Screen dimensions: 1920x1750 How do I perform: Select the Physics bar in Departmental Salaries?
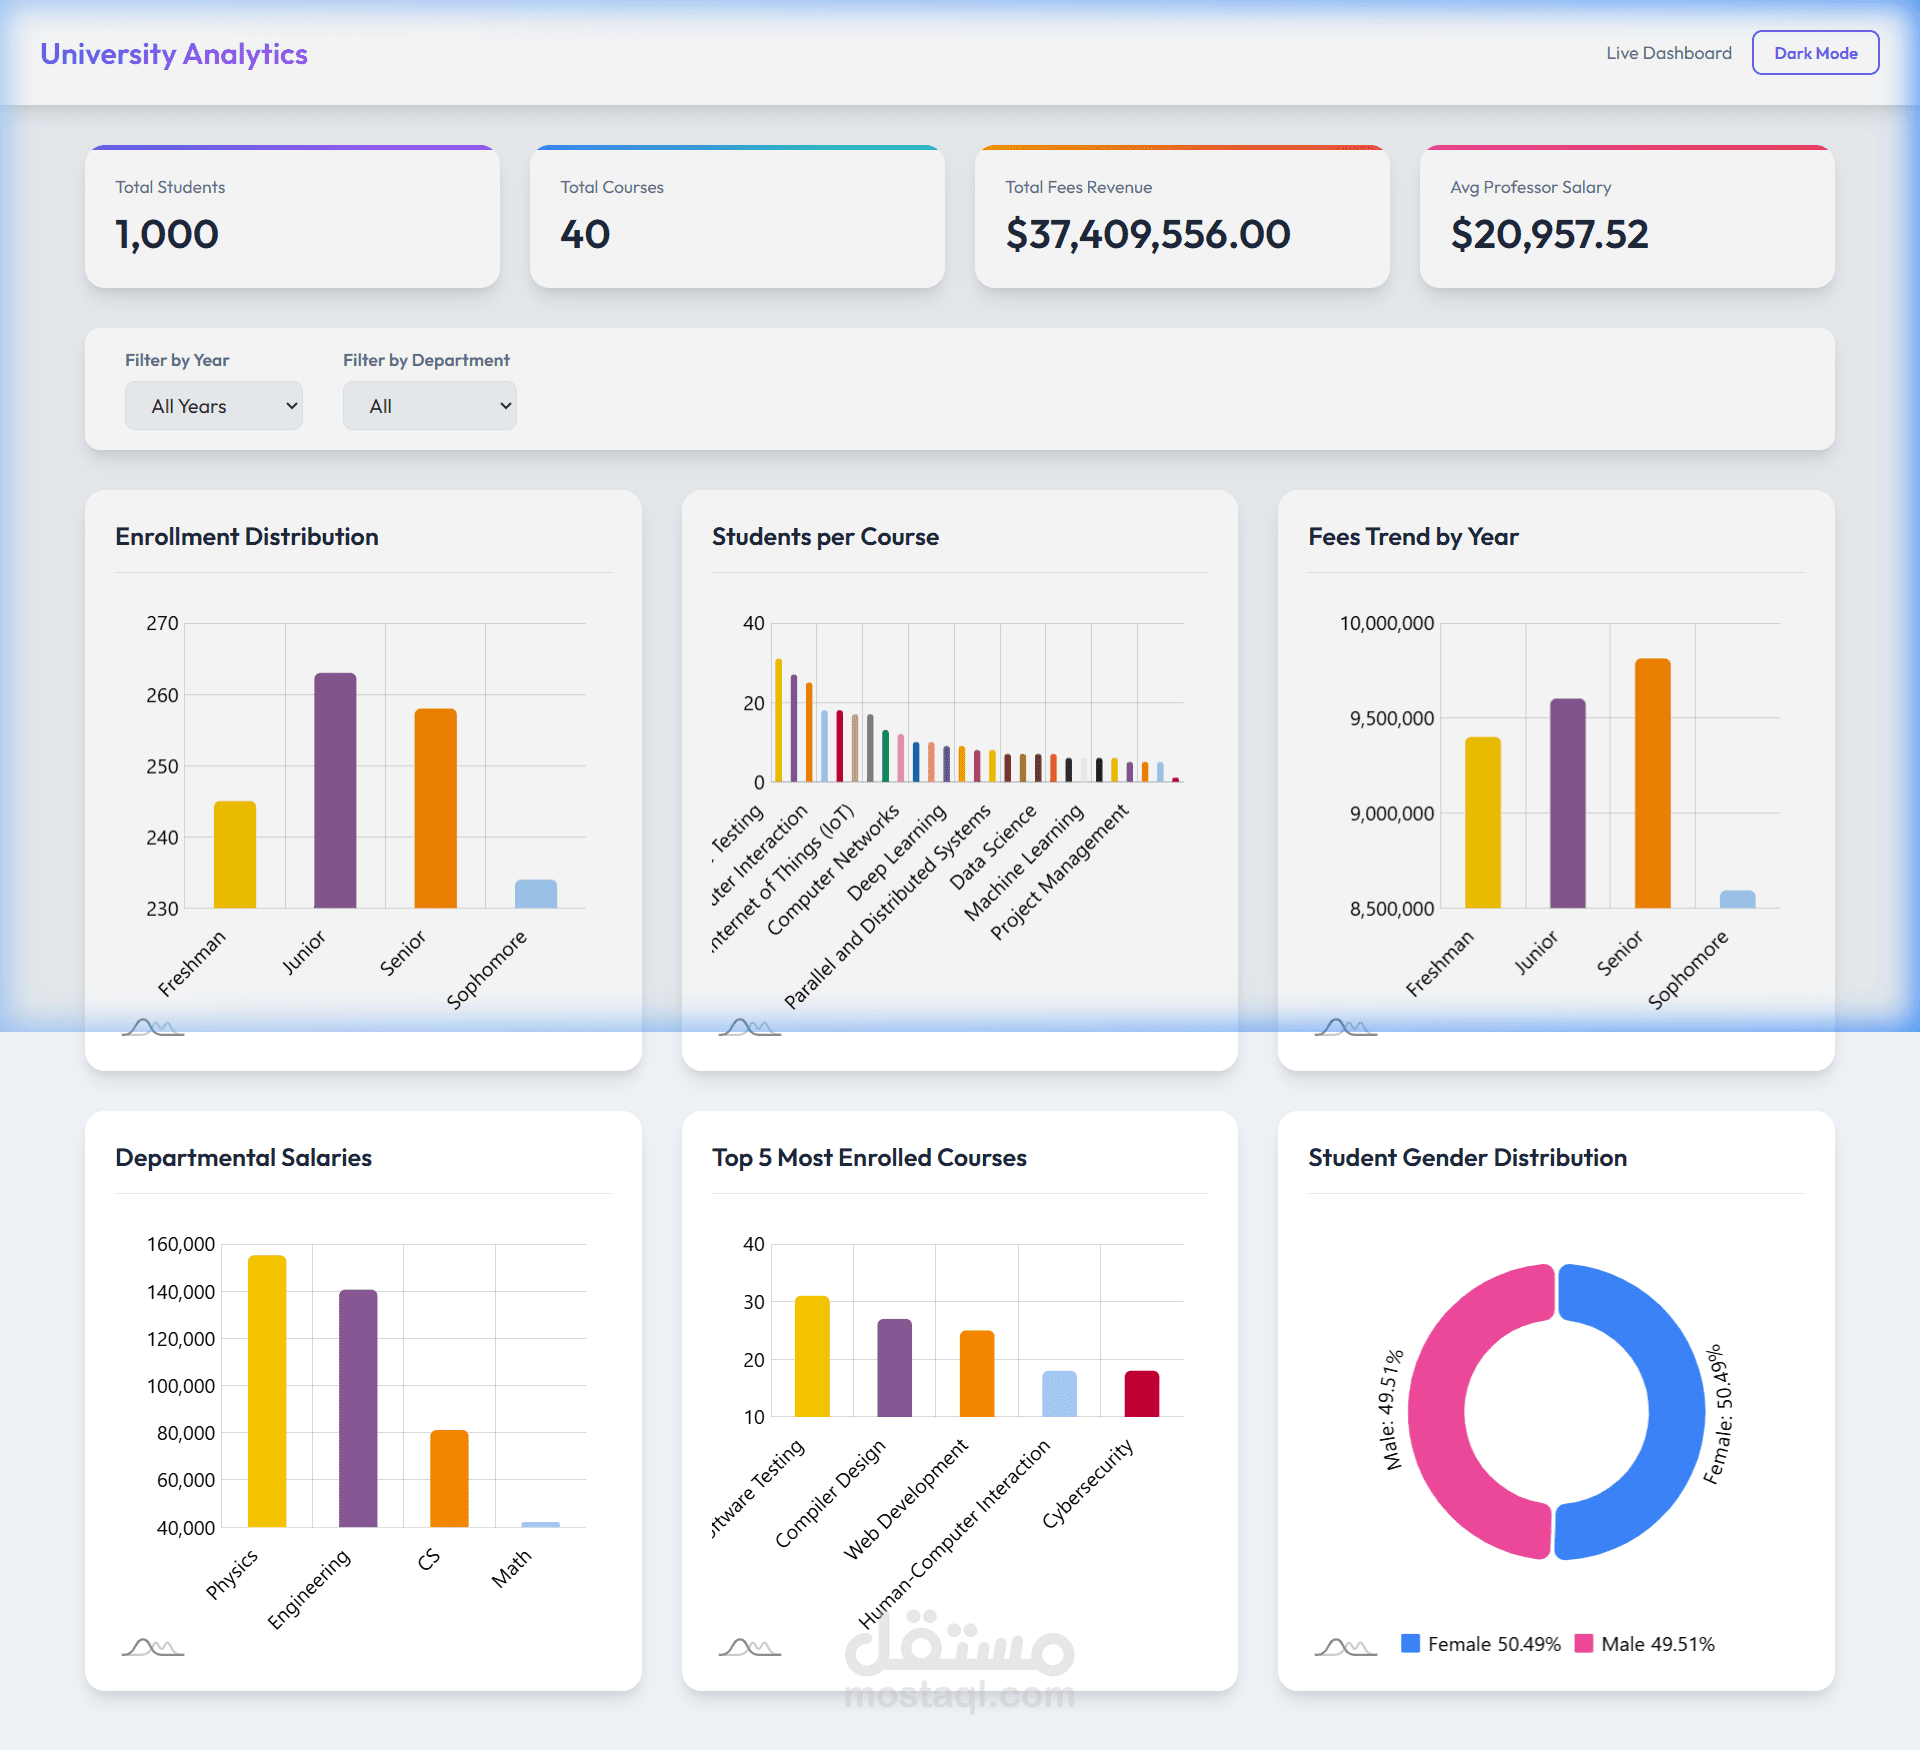pos(267,1391)
